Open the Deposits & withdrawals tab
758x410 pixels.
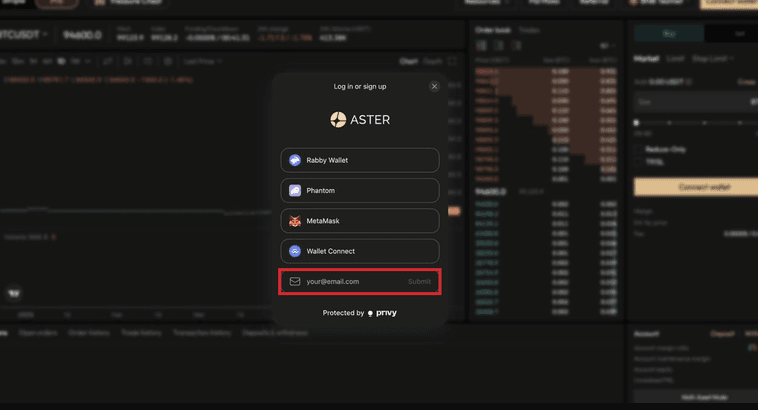point(275,333)
